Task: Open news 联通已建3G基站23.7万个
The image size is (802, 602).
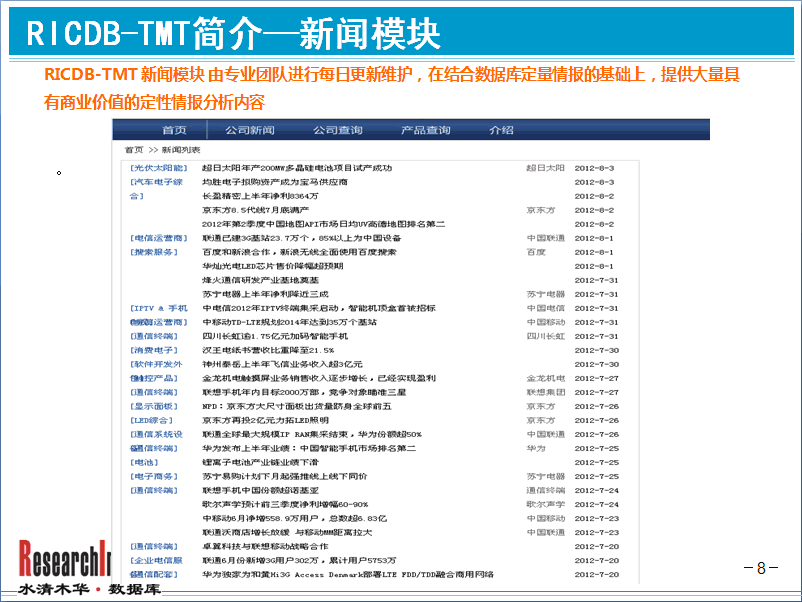Action: [301, 238]
